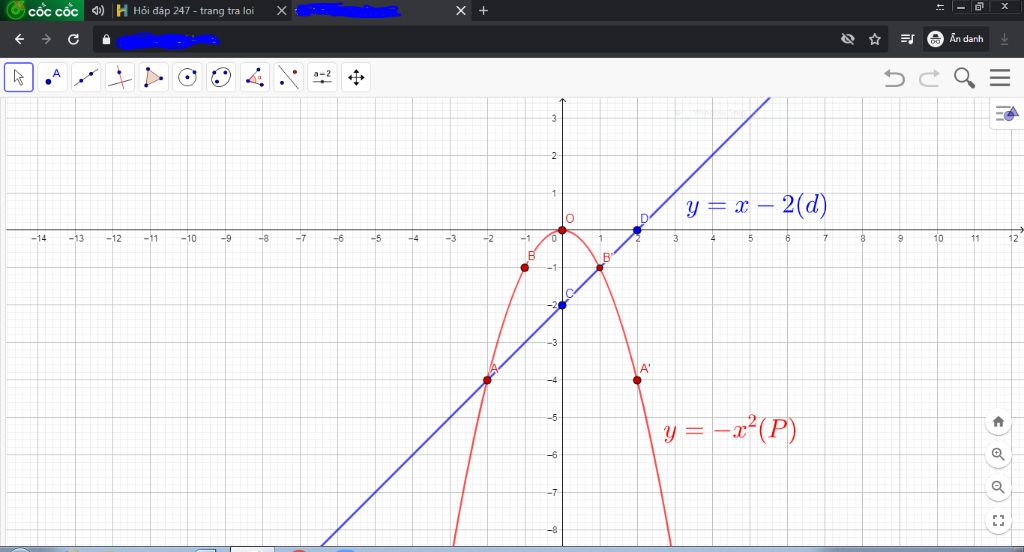Open the media playlist icon

click(907, 39)
